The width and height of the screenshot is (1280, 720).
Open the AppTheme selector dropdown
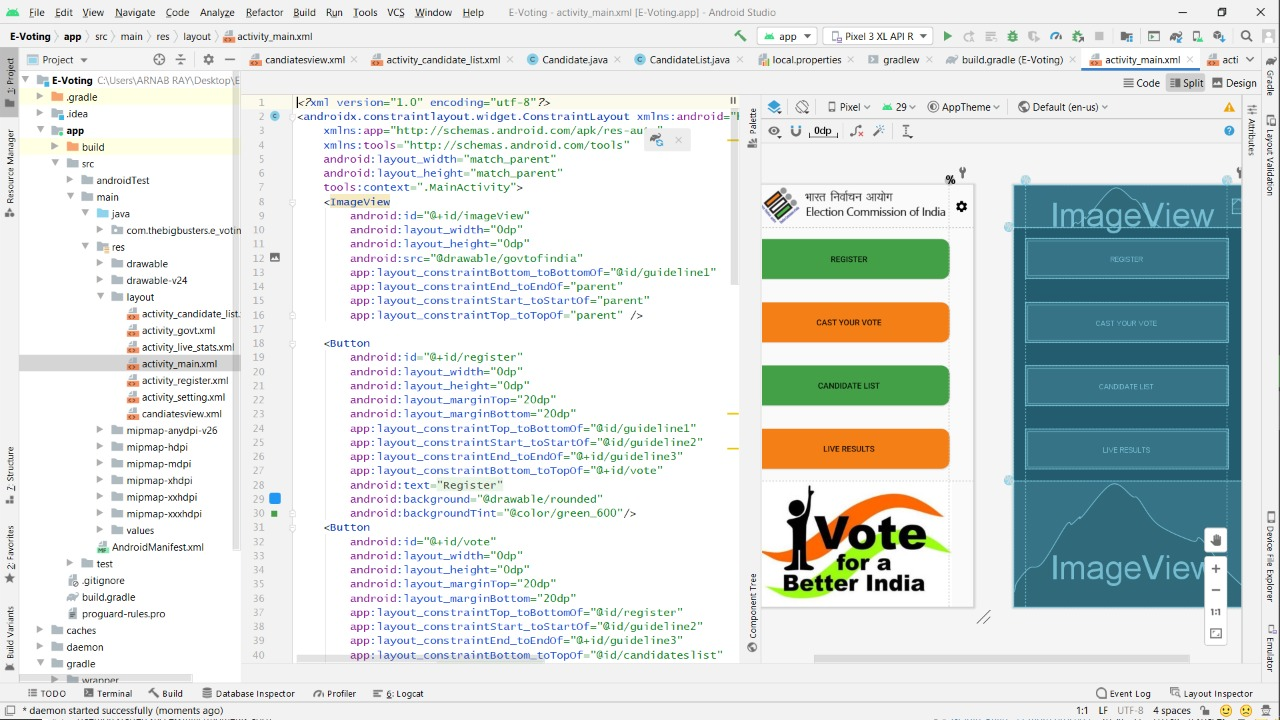(x=965, y=107)
